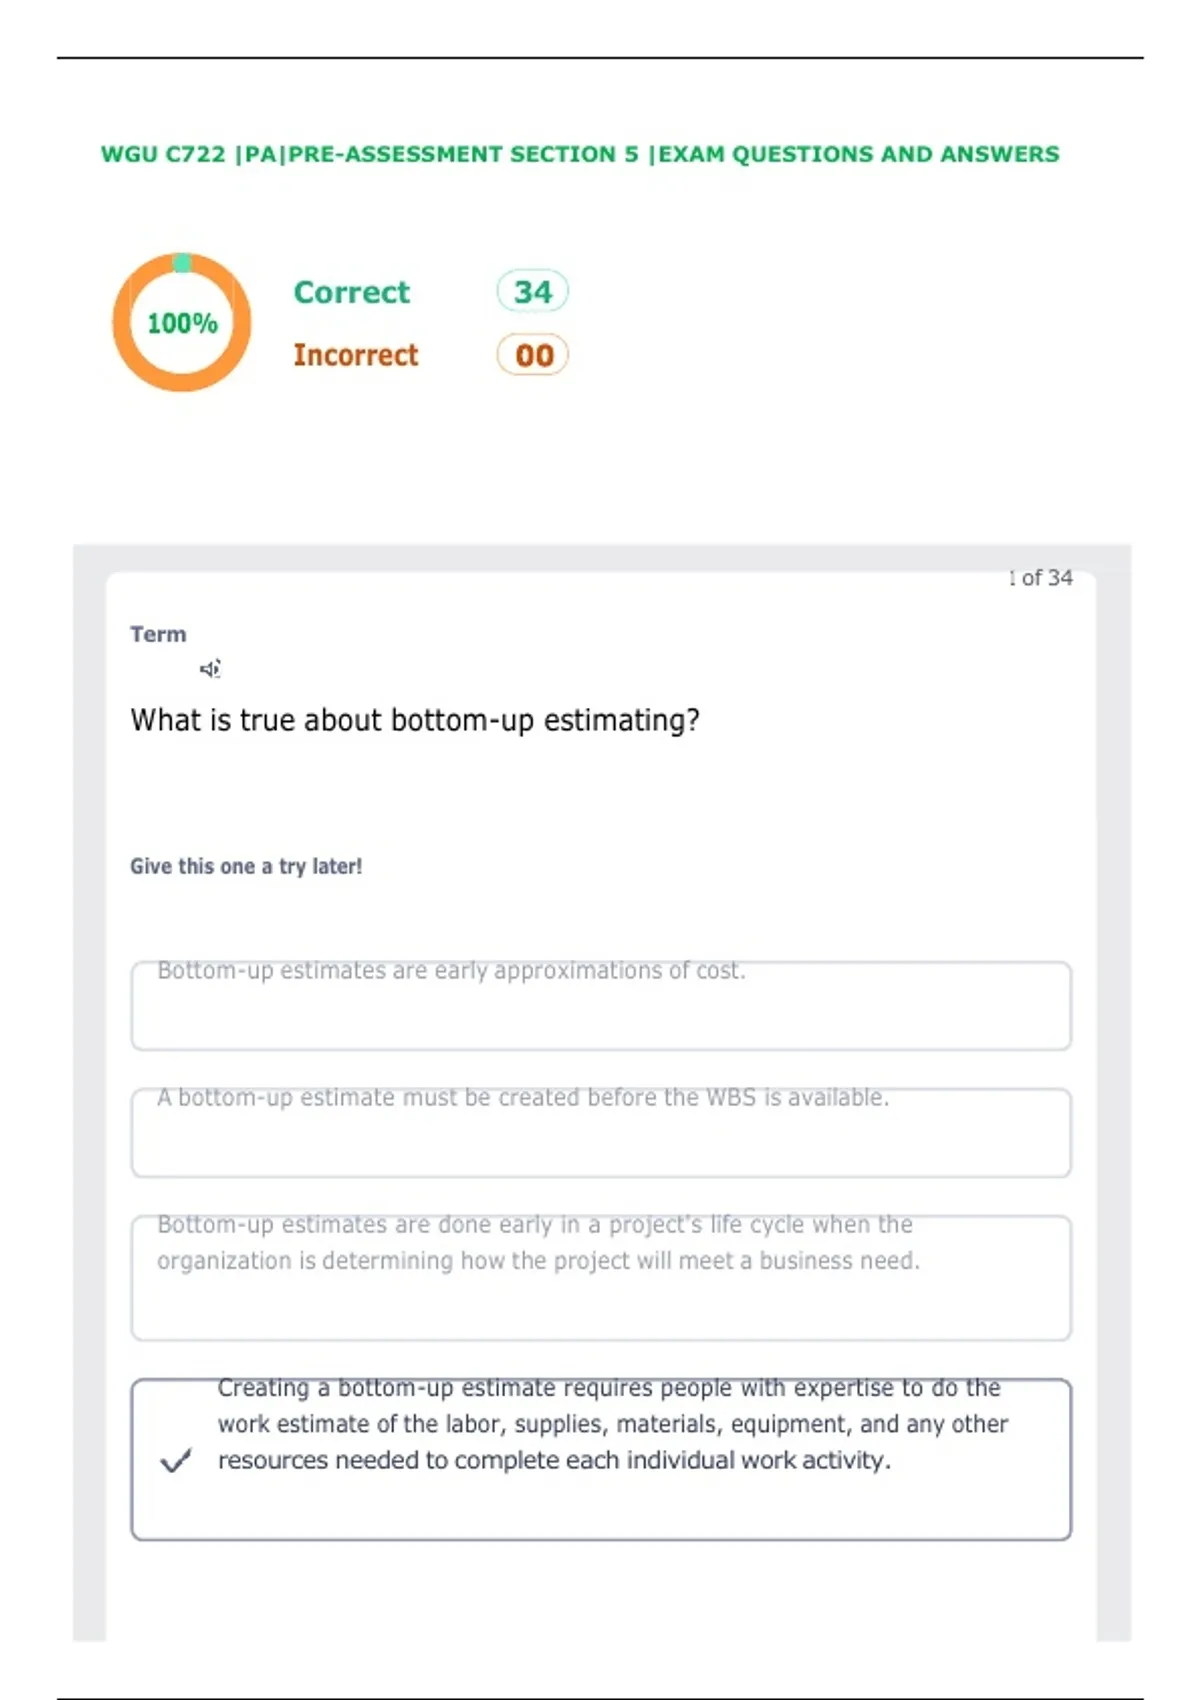This screenshot has height=1700, width=1200.
Task: Click the Correct label
Action: 352,292
